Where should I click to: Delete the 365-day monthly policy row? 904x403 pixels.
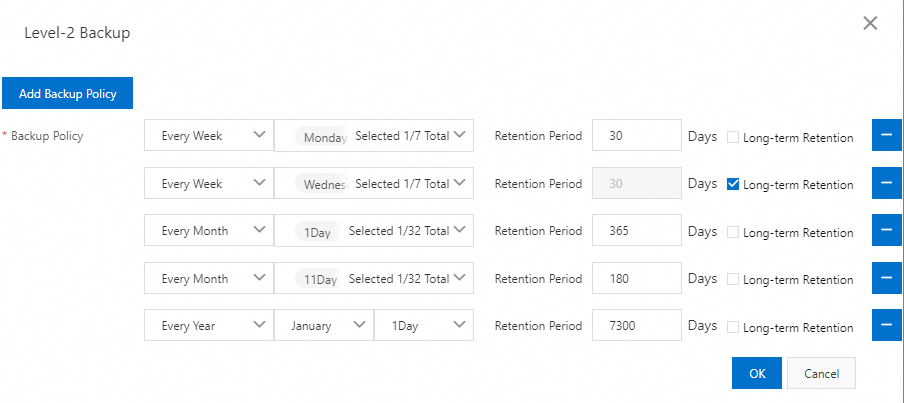(x=887, y=231)
